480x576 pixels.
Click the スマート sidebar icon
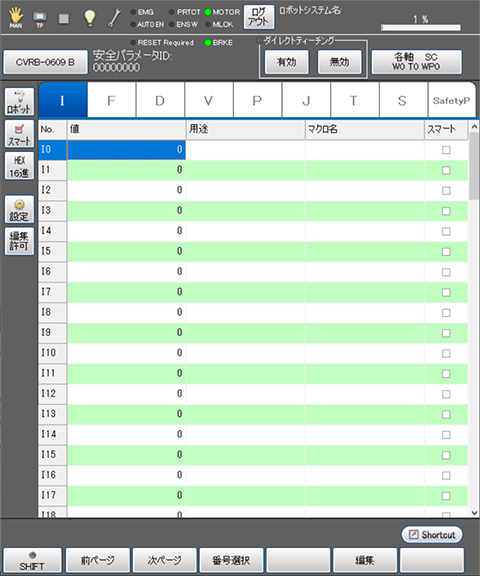coord(19,134)
